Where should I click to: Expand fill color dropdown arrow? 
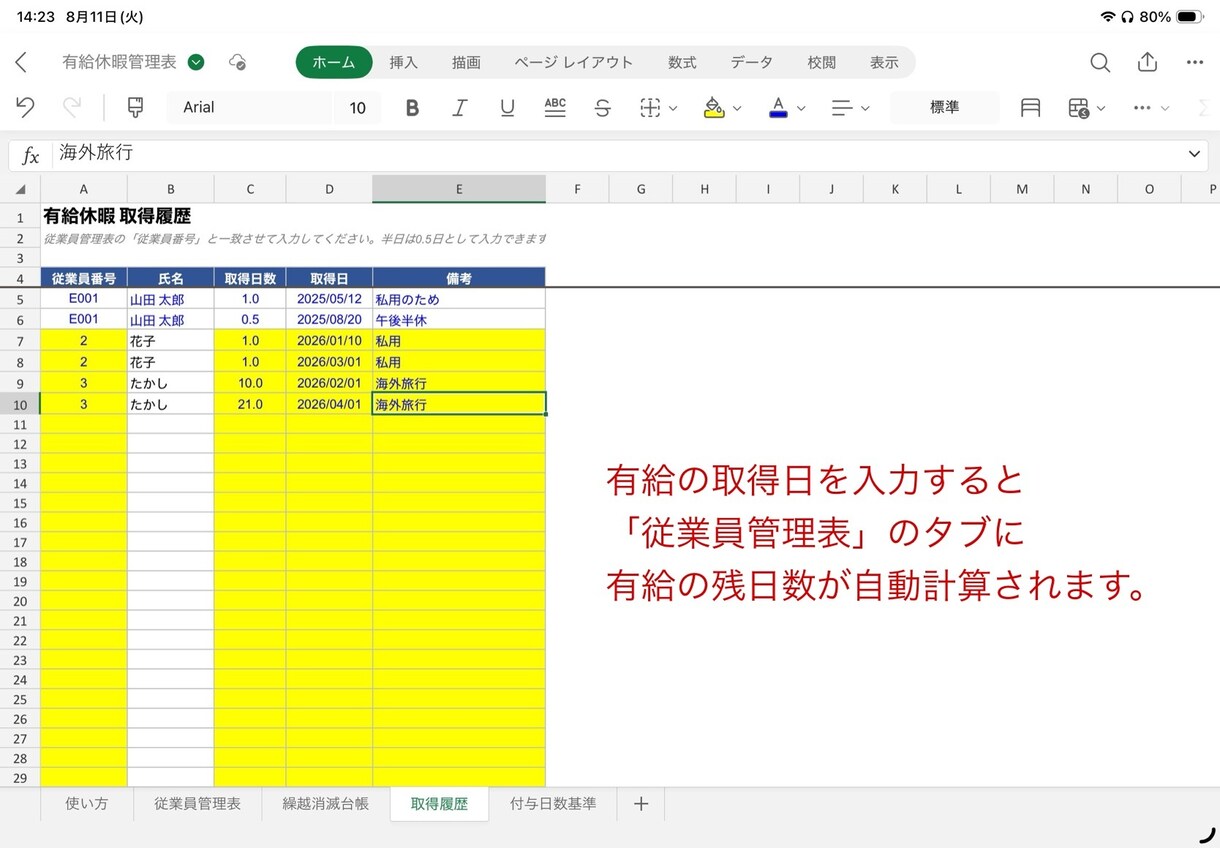pyautogui.click(x=737, y=108)
